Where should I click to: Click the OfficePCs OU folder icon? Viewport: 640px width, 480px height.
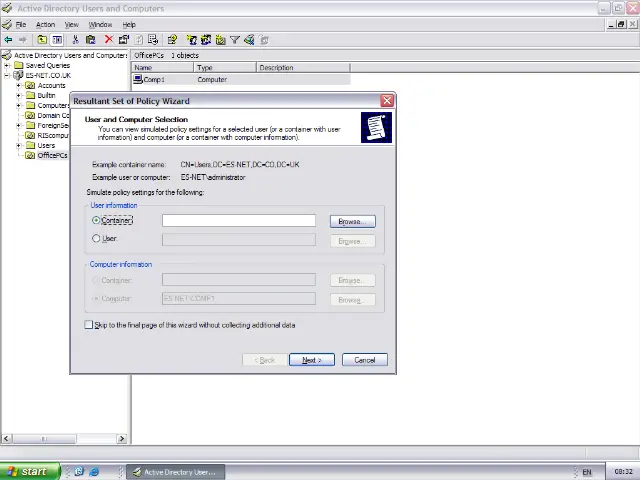[30, 156]
